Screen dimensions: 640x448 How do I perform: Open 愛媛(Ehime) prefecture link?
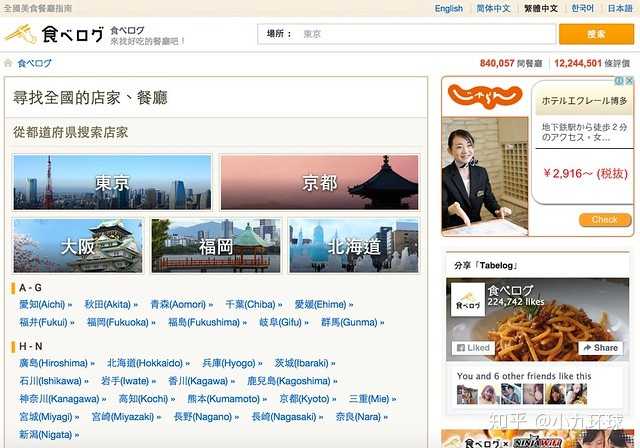click(x=324, y=304)
